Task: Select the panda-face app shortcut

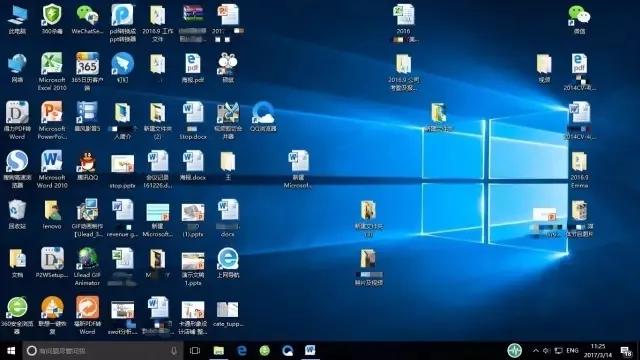Action: (x=228, y=68)
